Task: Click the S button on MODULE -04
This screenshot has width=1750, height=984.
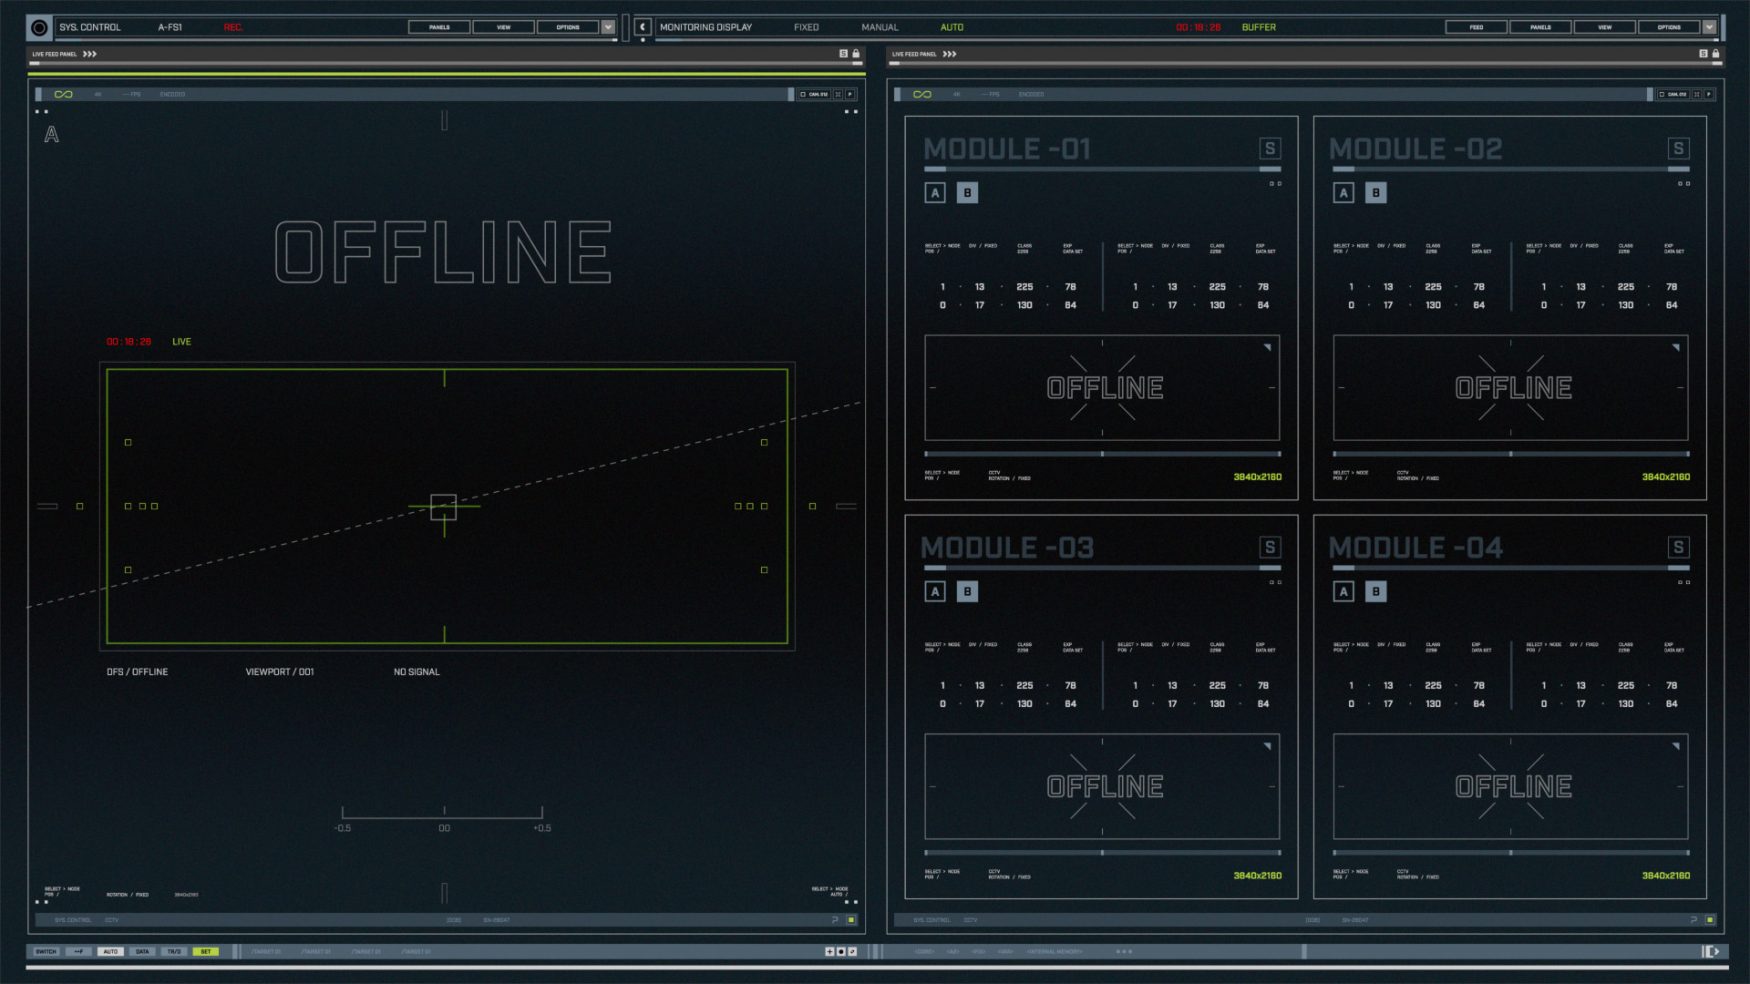Action: pos(1678,547)
